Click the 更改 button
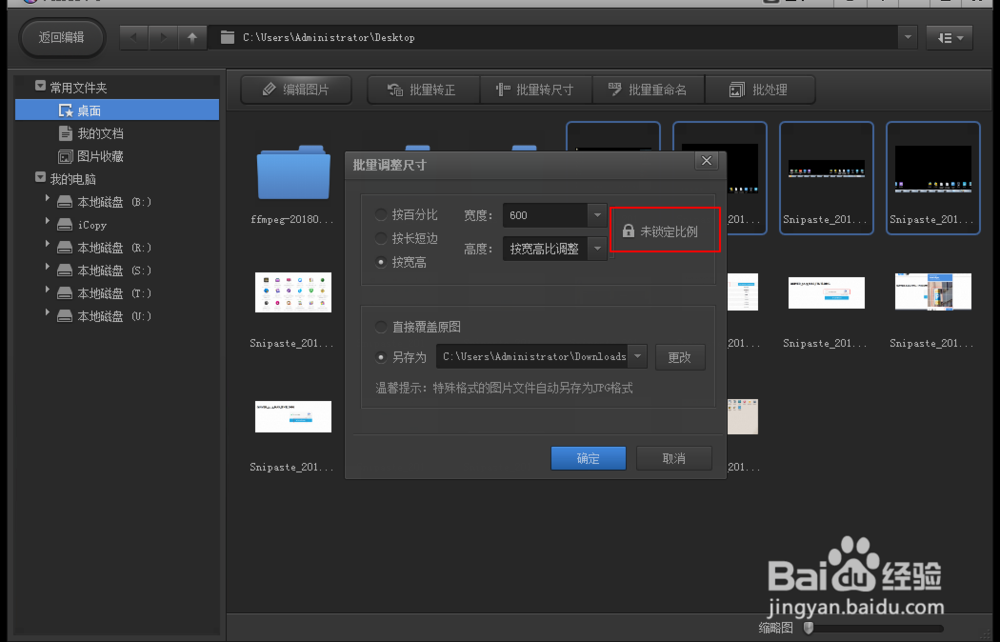The width and height of the screenshot is (1000, 642). click(x=680, y=357)
